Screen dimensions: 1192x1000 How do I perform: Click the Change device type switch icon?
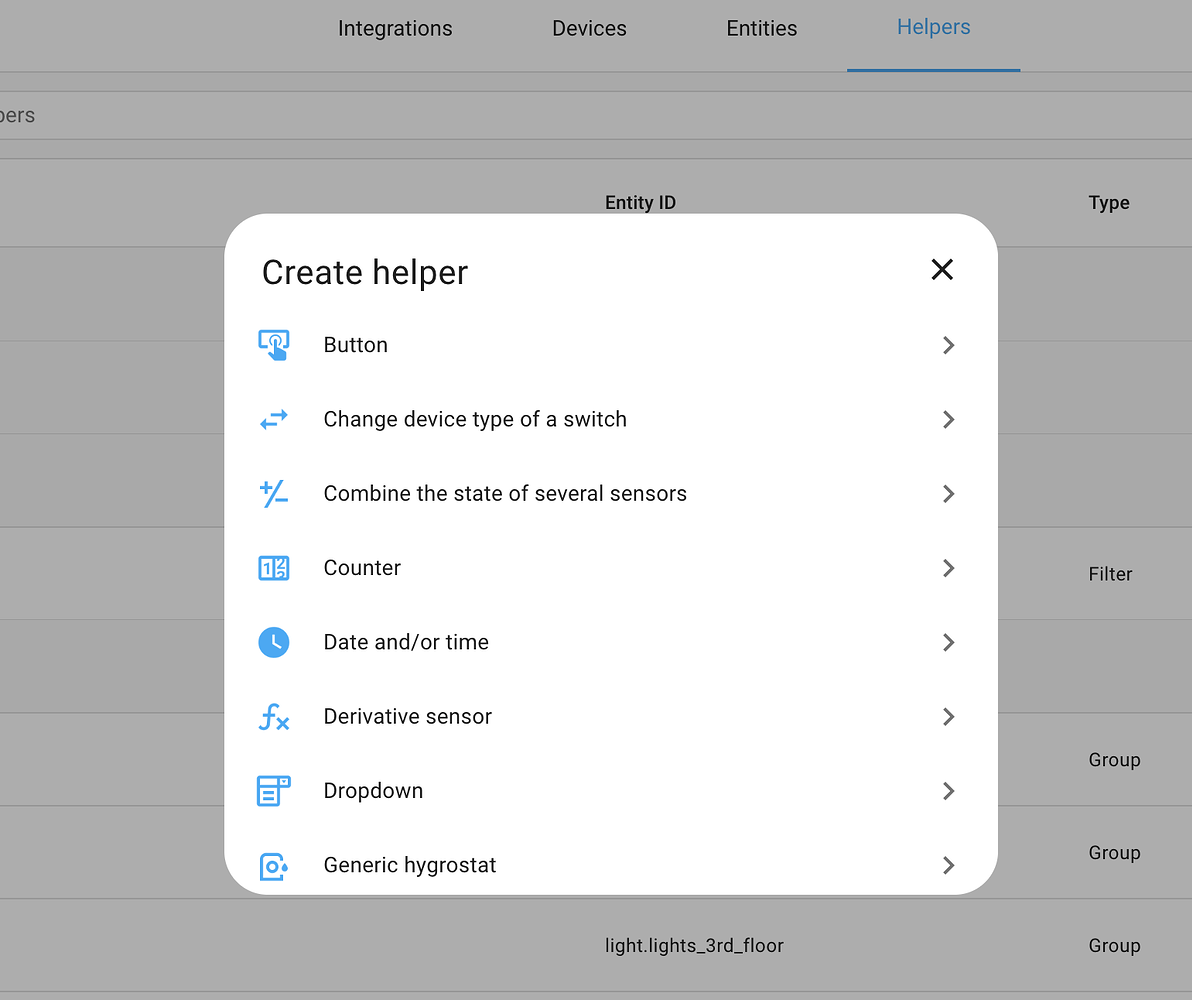click(274, 419)
